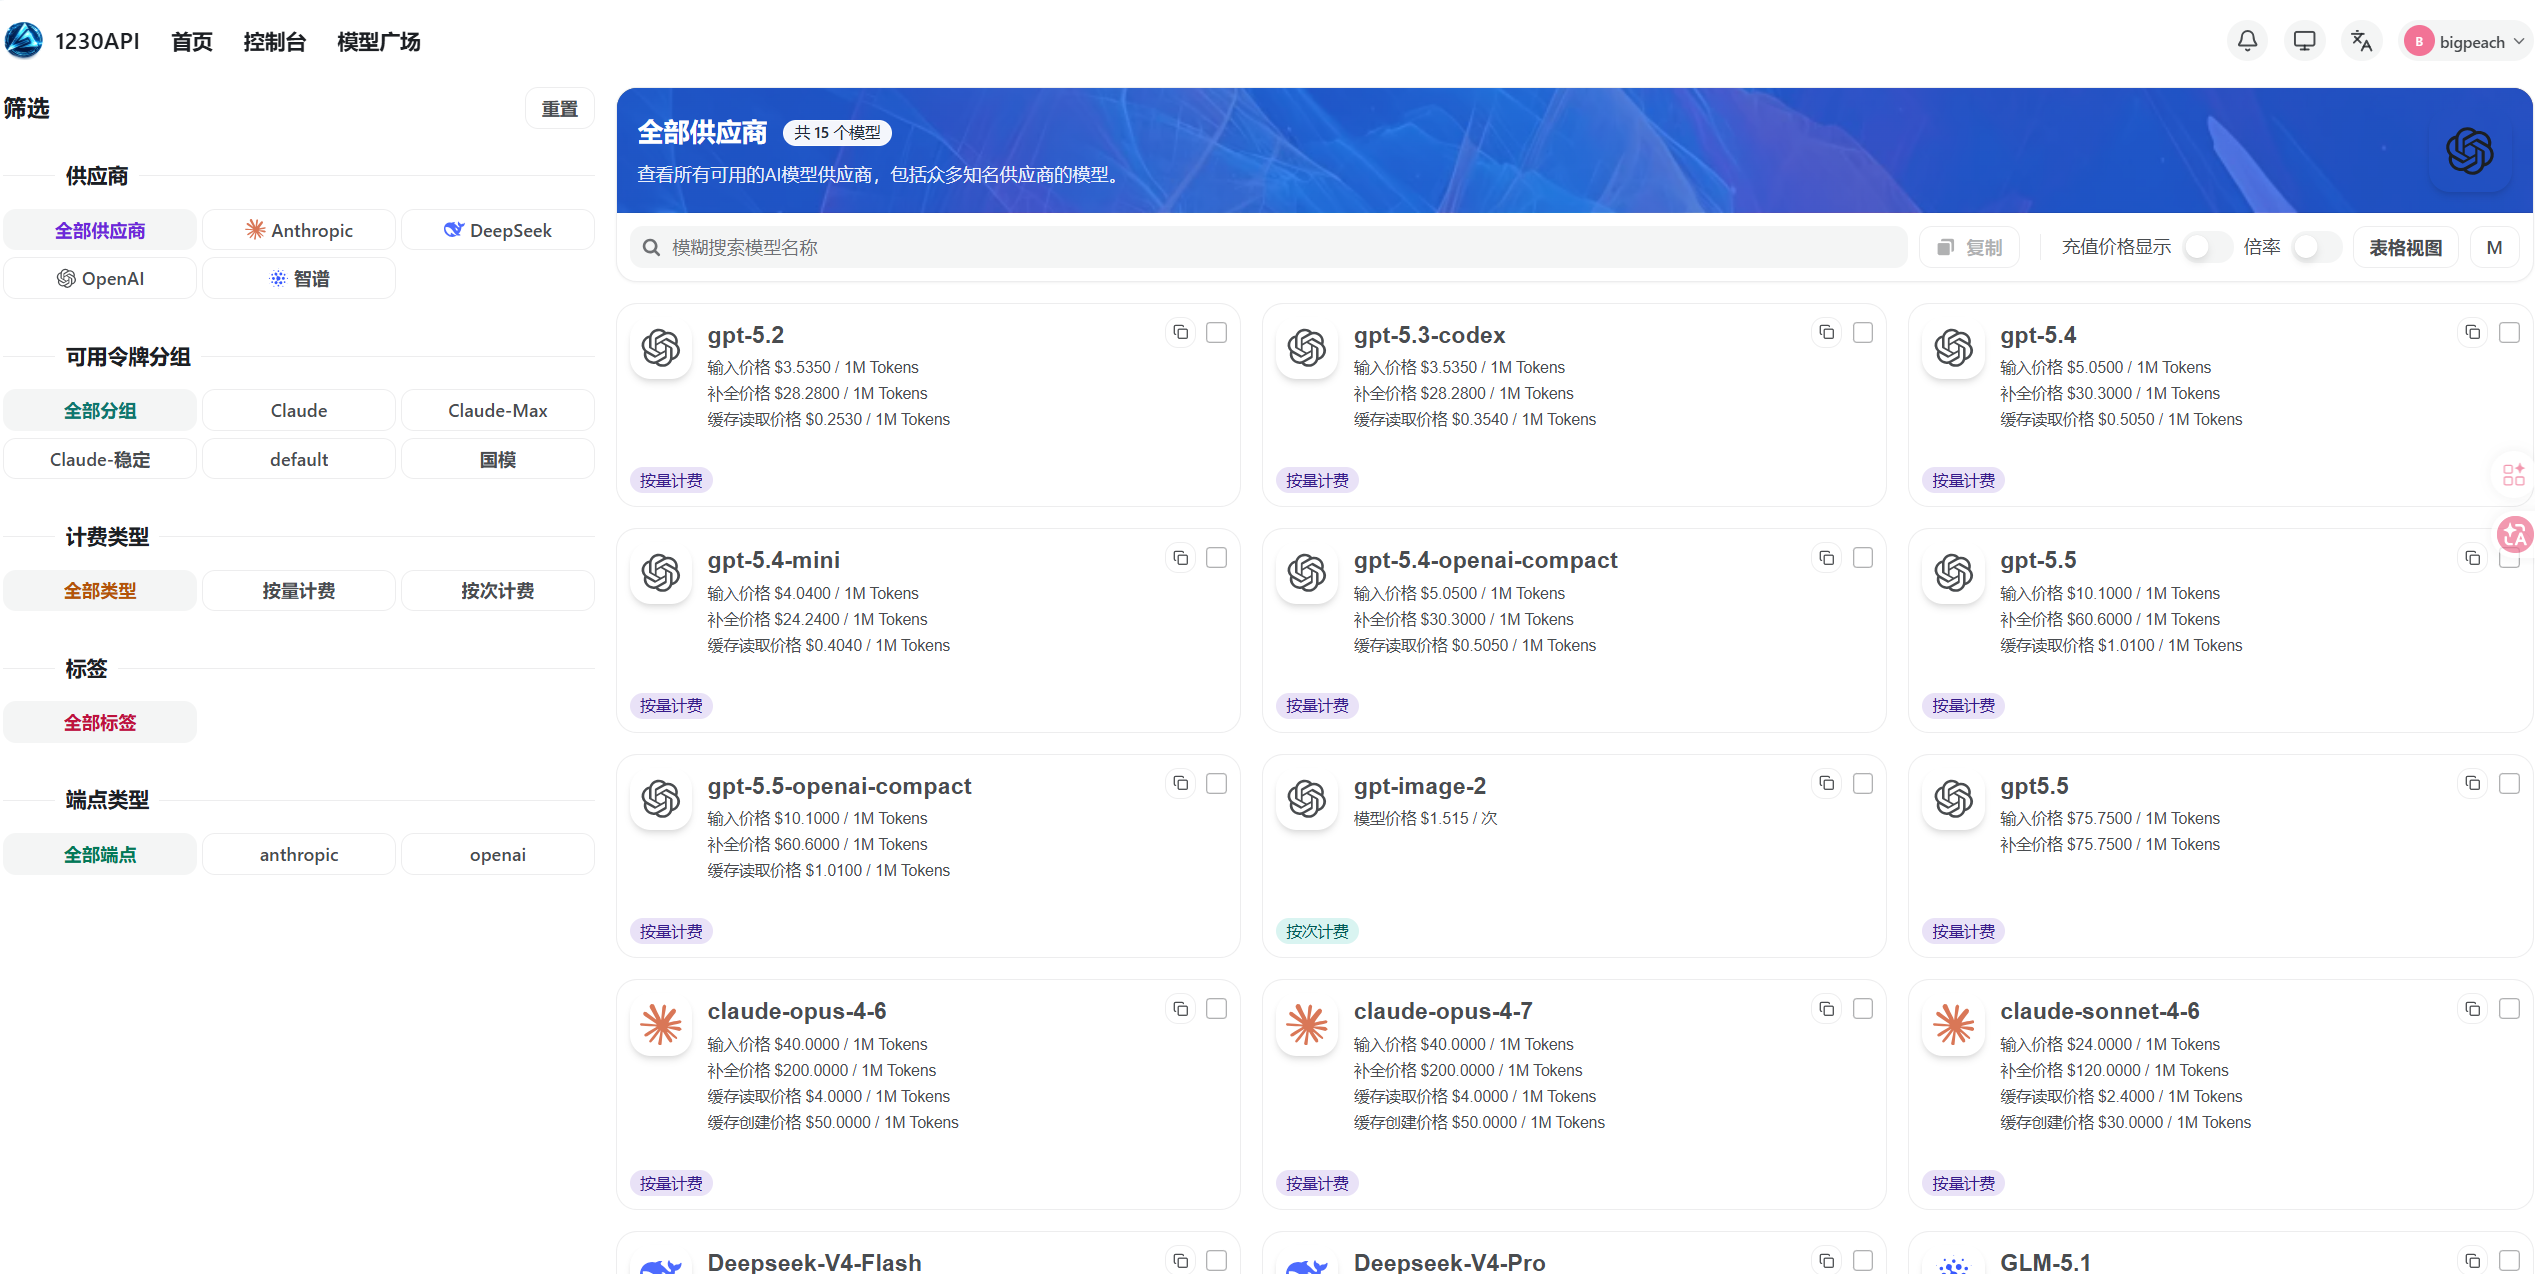Select the 全部标签 tag filter

(100, 722)
